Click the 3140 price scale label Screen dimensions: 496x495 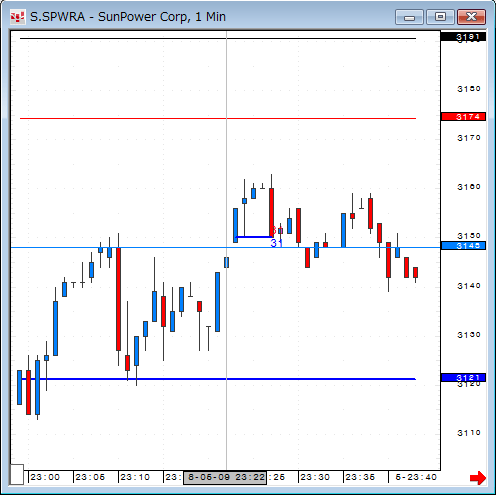(469, 286)
